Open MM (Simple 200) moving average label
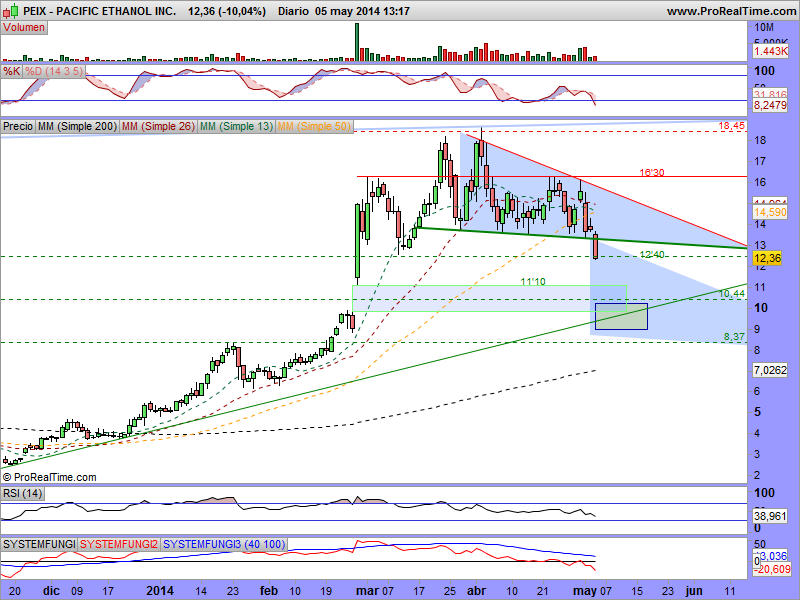The image size is (800, 600). pos(78,126)
